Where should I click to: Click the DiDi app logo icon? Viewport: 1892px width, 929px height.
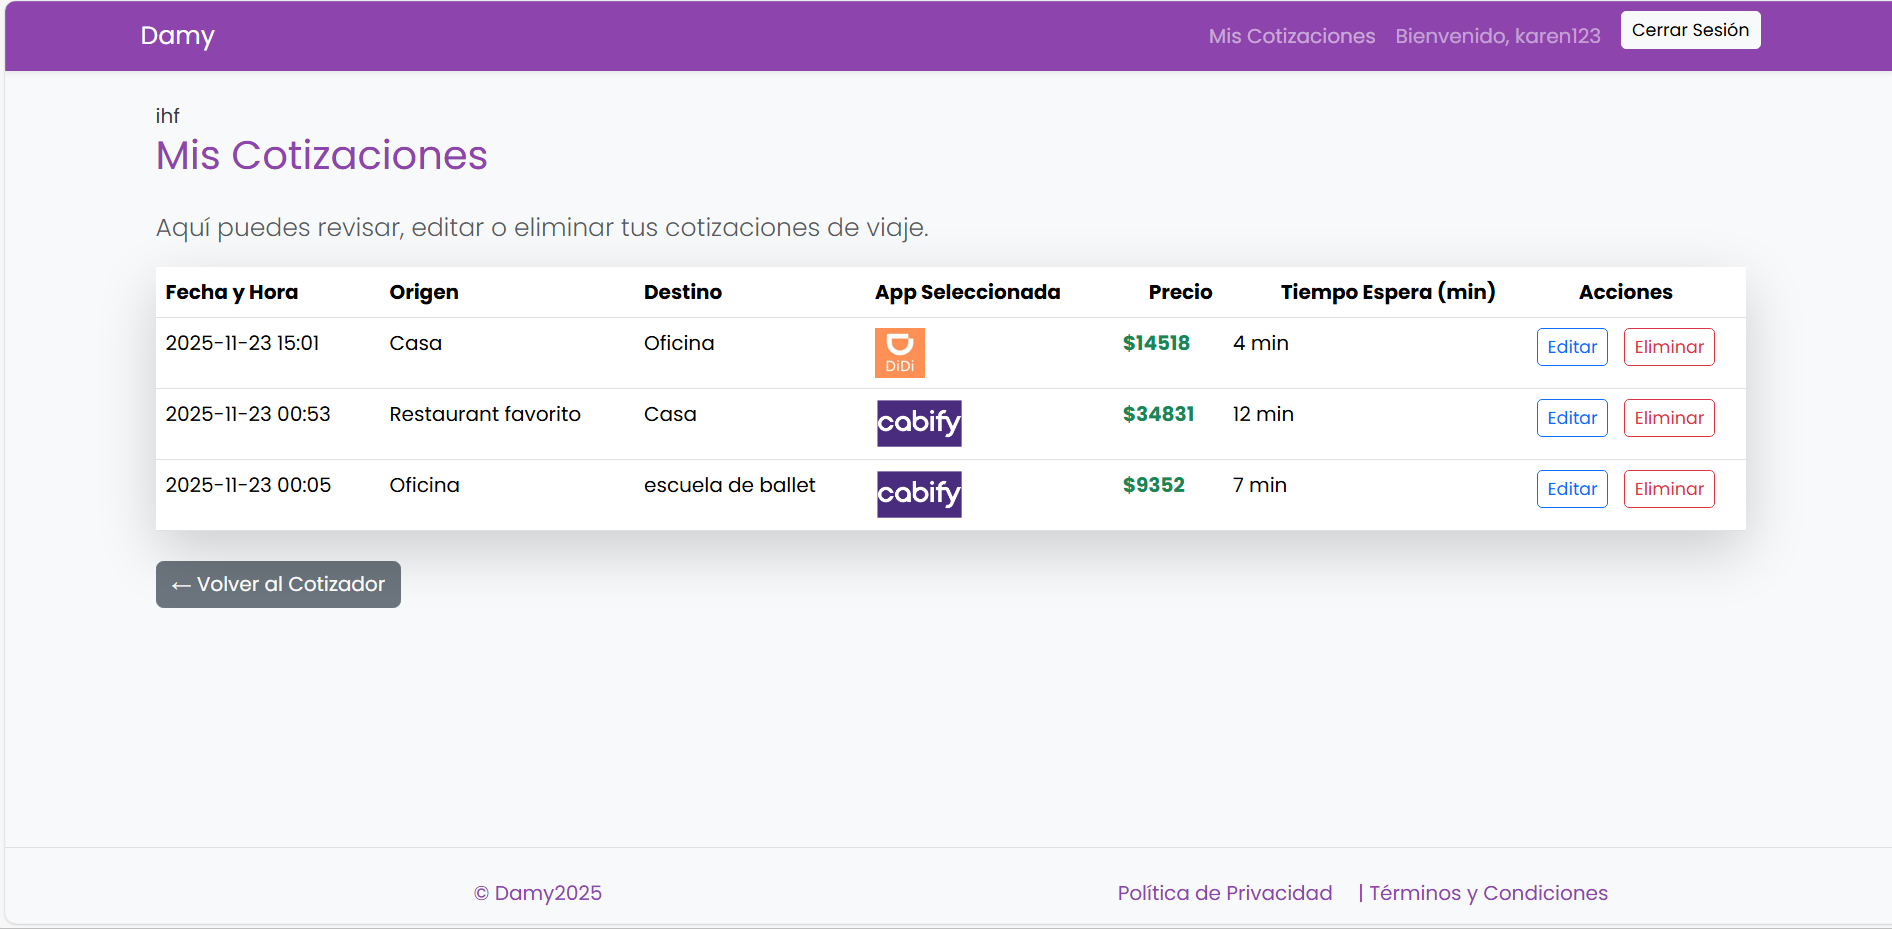coord(899,353)
